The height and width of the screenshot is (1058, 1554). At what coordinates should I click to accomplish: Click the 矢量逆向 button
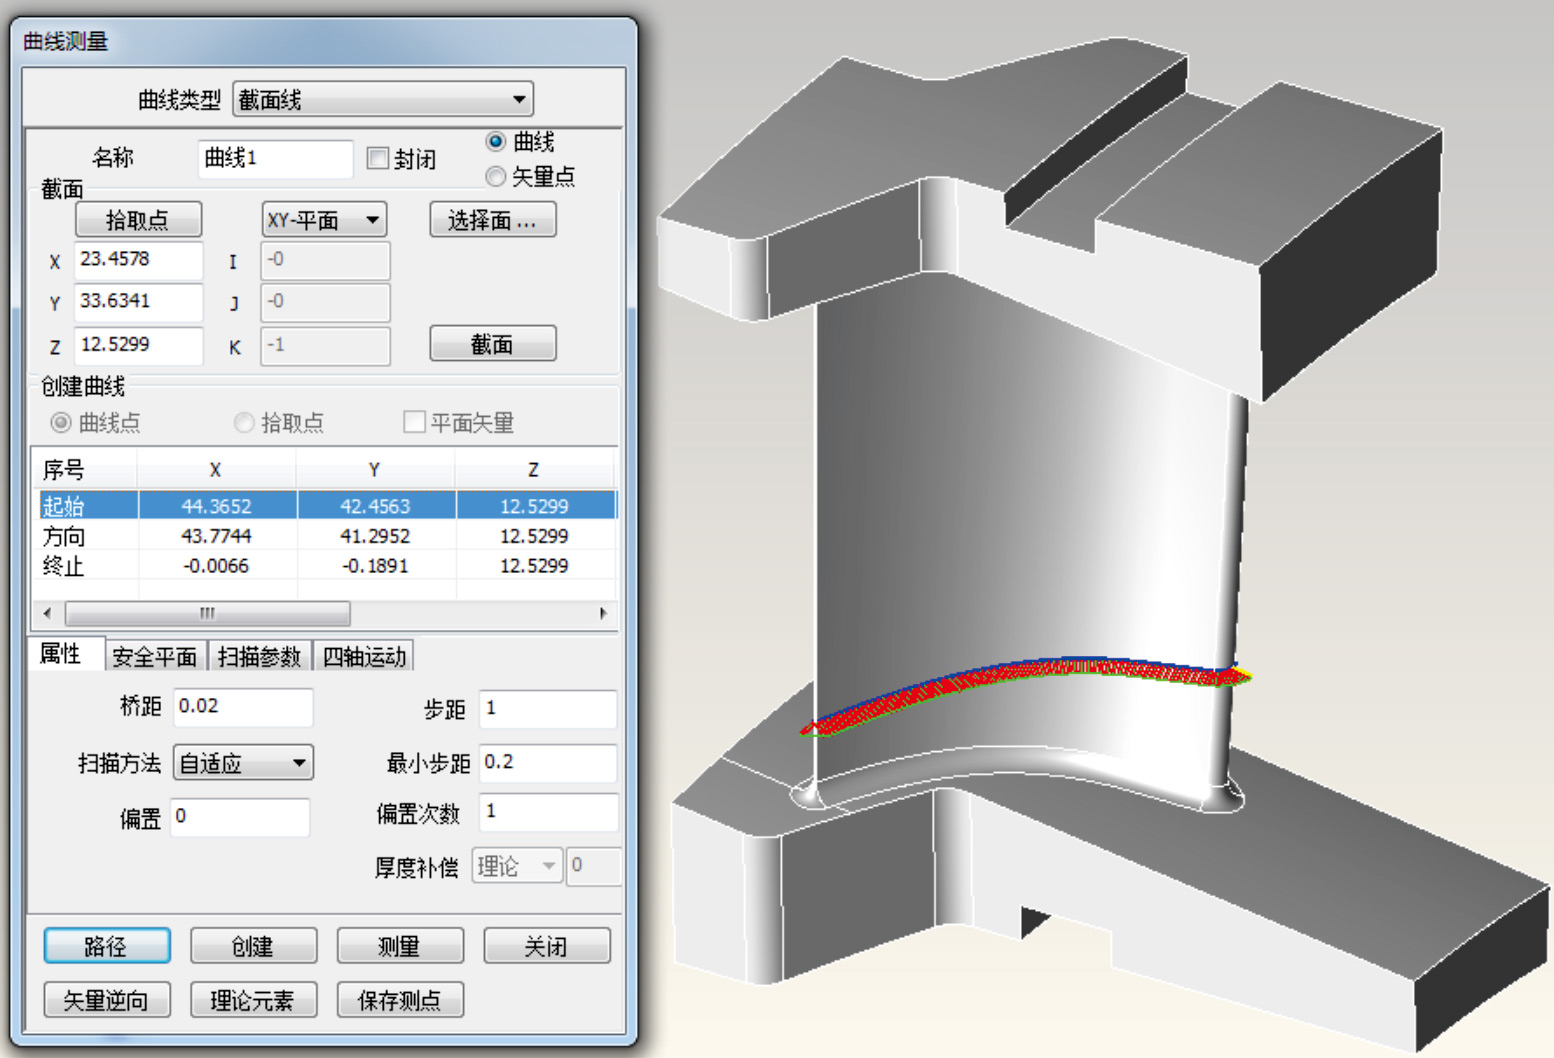click(106, 1000)
